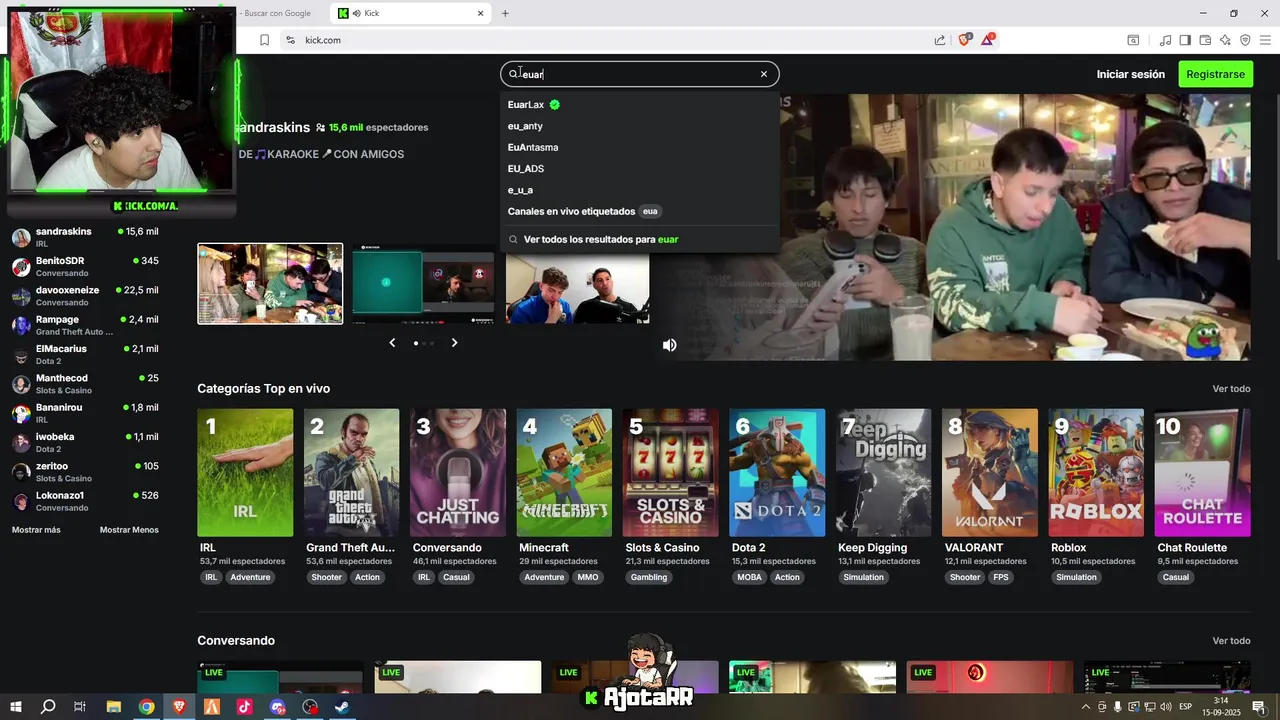Collapse sidebar list with Mostrar Menos
Viewport: 1280px width, 720px height.
point(129,530)
